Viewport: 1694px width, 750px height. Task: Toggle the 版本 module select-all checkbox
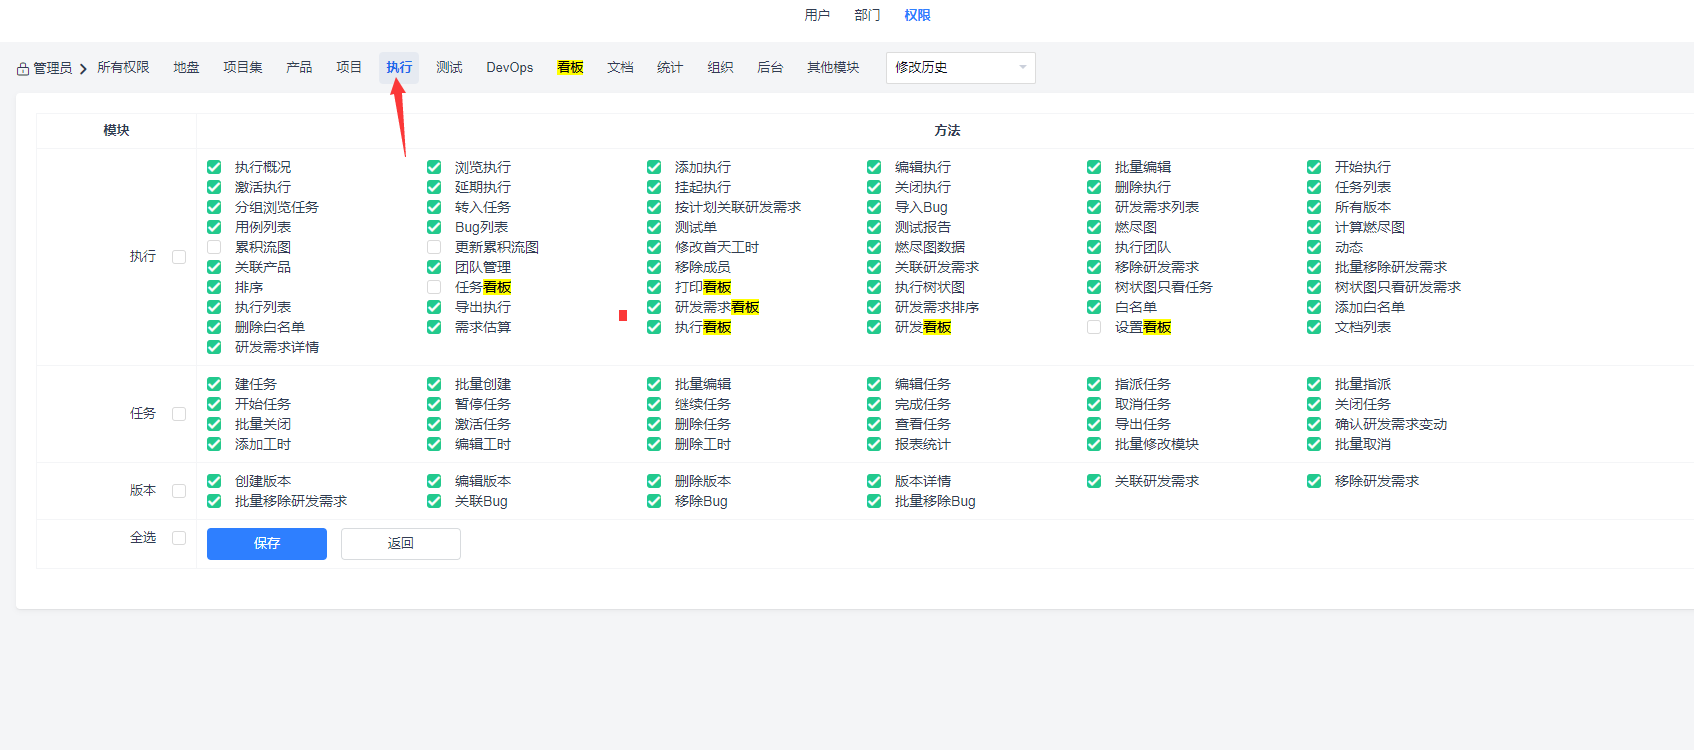179,491
